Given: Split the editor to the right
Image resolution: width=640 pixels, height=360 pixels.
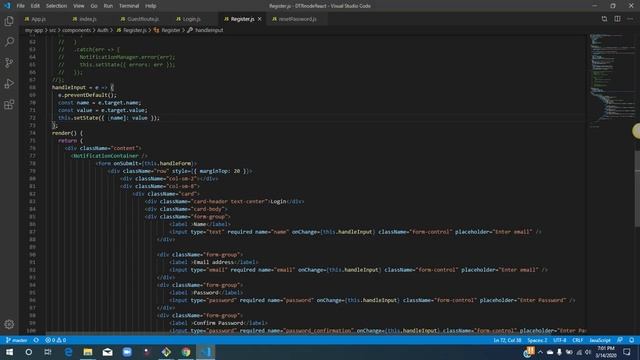Looking at the screenshot, I should coord(617,19).
